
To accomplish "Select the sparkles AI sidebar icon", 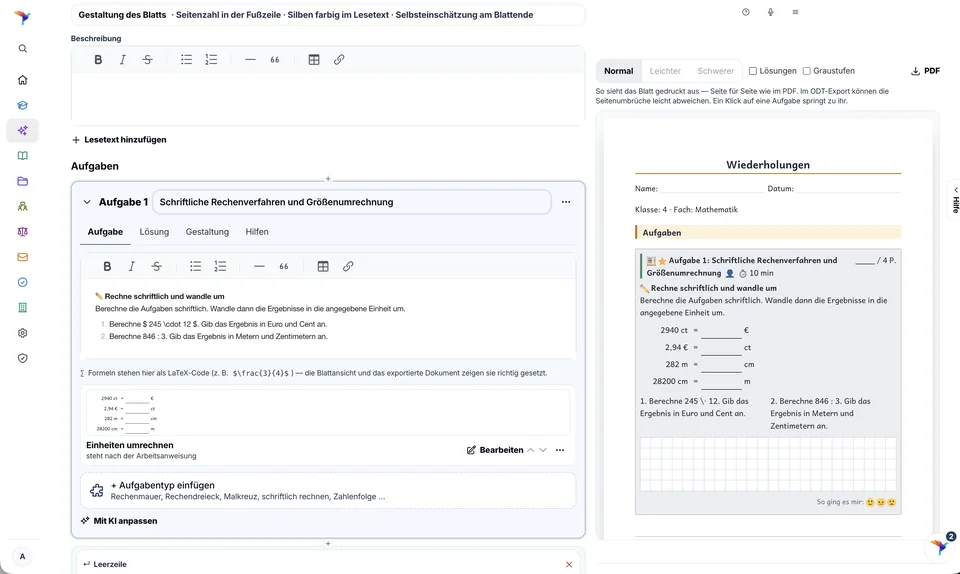I will pyautogui.click(x=23, y=130).
